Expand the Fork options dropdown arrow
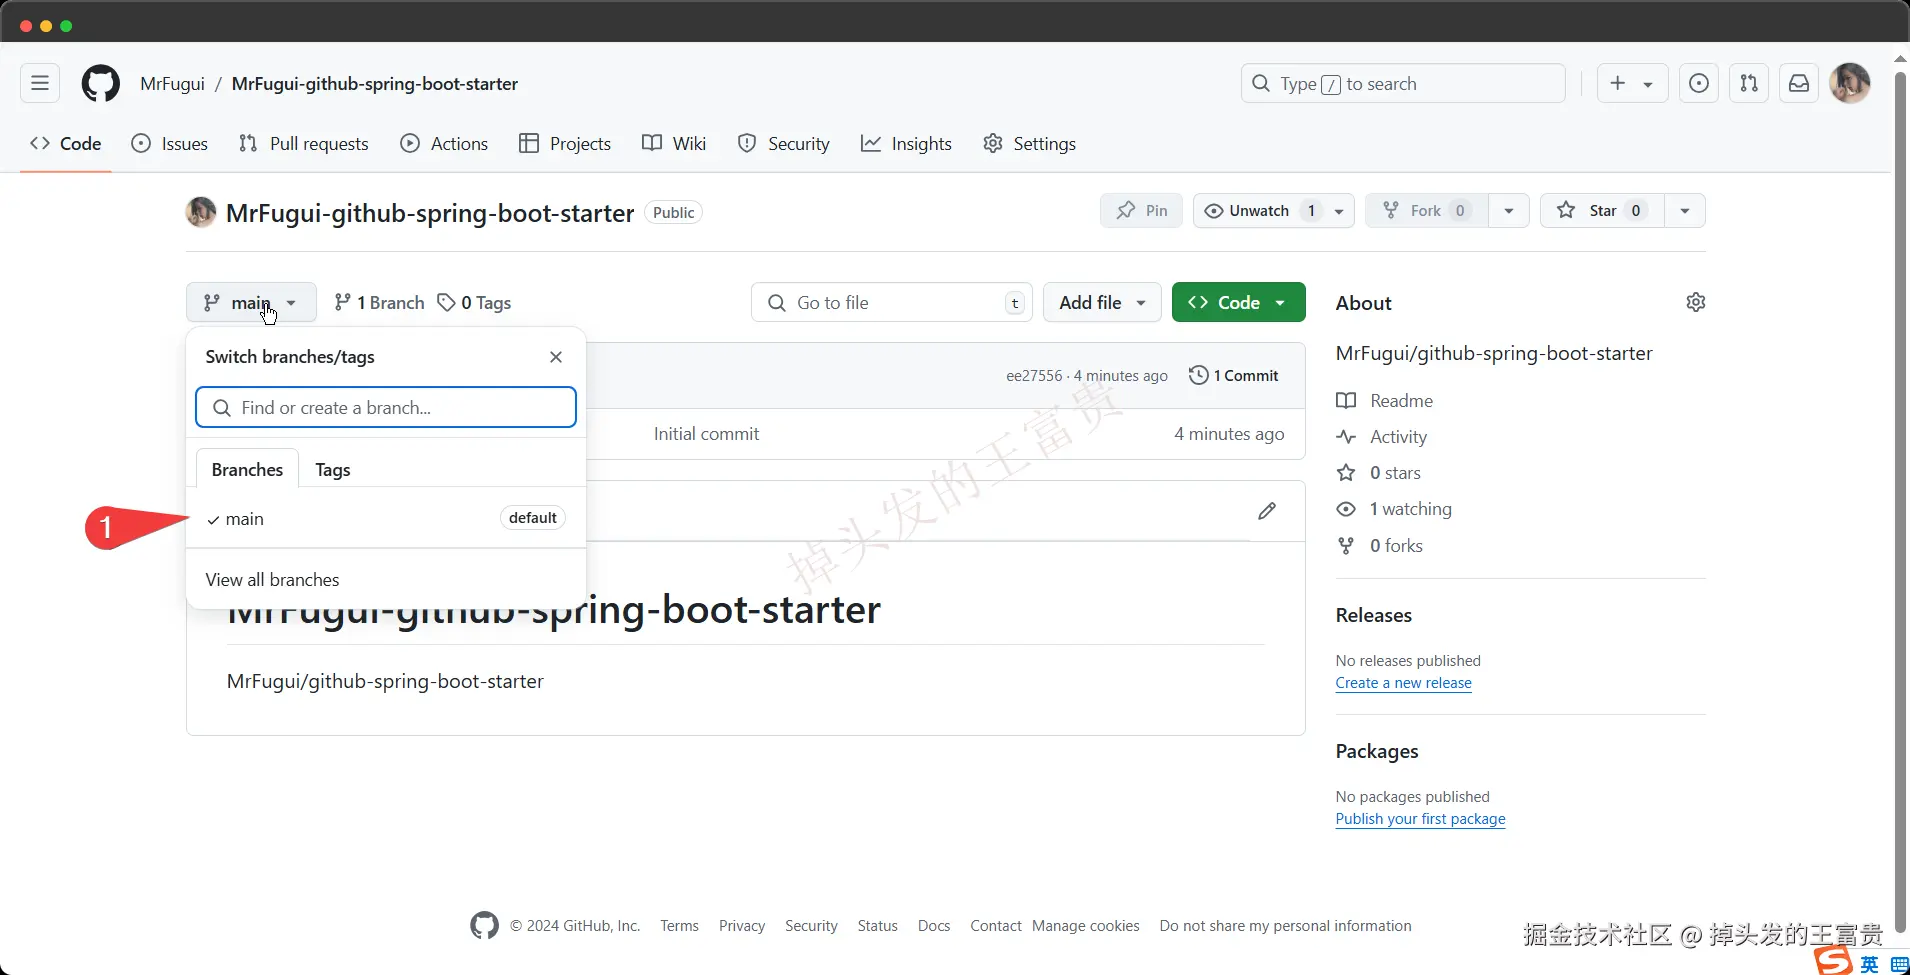This screenshot has height=975, width=1910. pyautogui.click(x=1509, y=211)
